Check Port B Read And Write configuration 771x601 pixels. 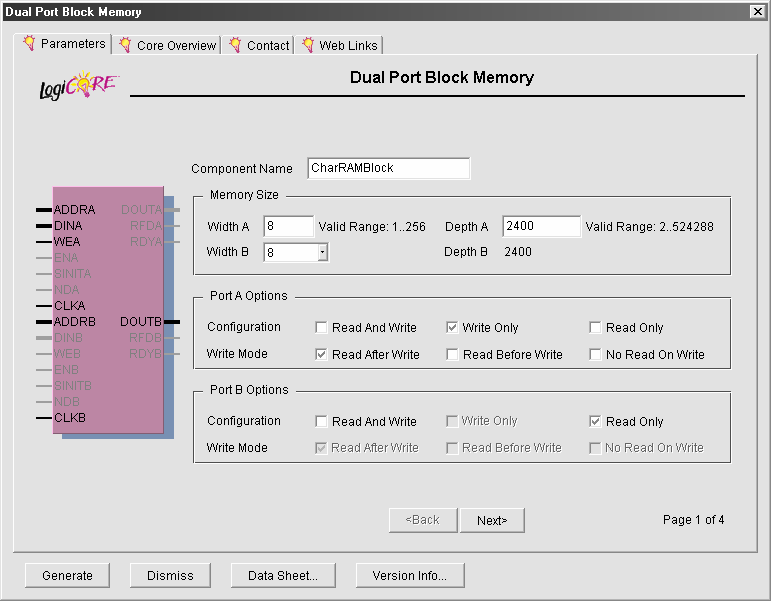tap(321, 421)
